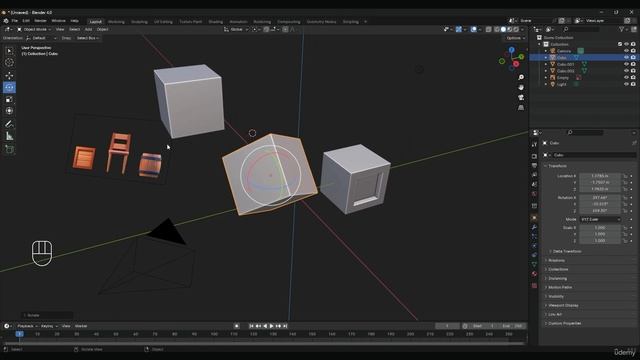
Task: Select the Scale tool
Action: pyautogui.click(x=9, y=99)
